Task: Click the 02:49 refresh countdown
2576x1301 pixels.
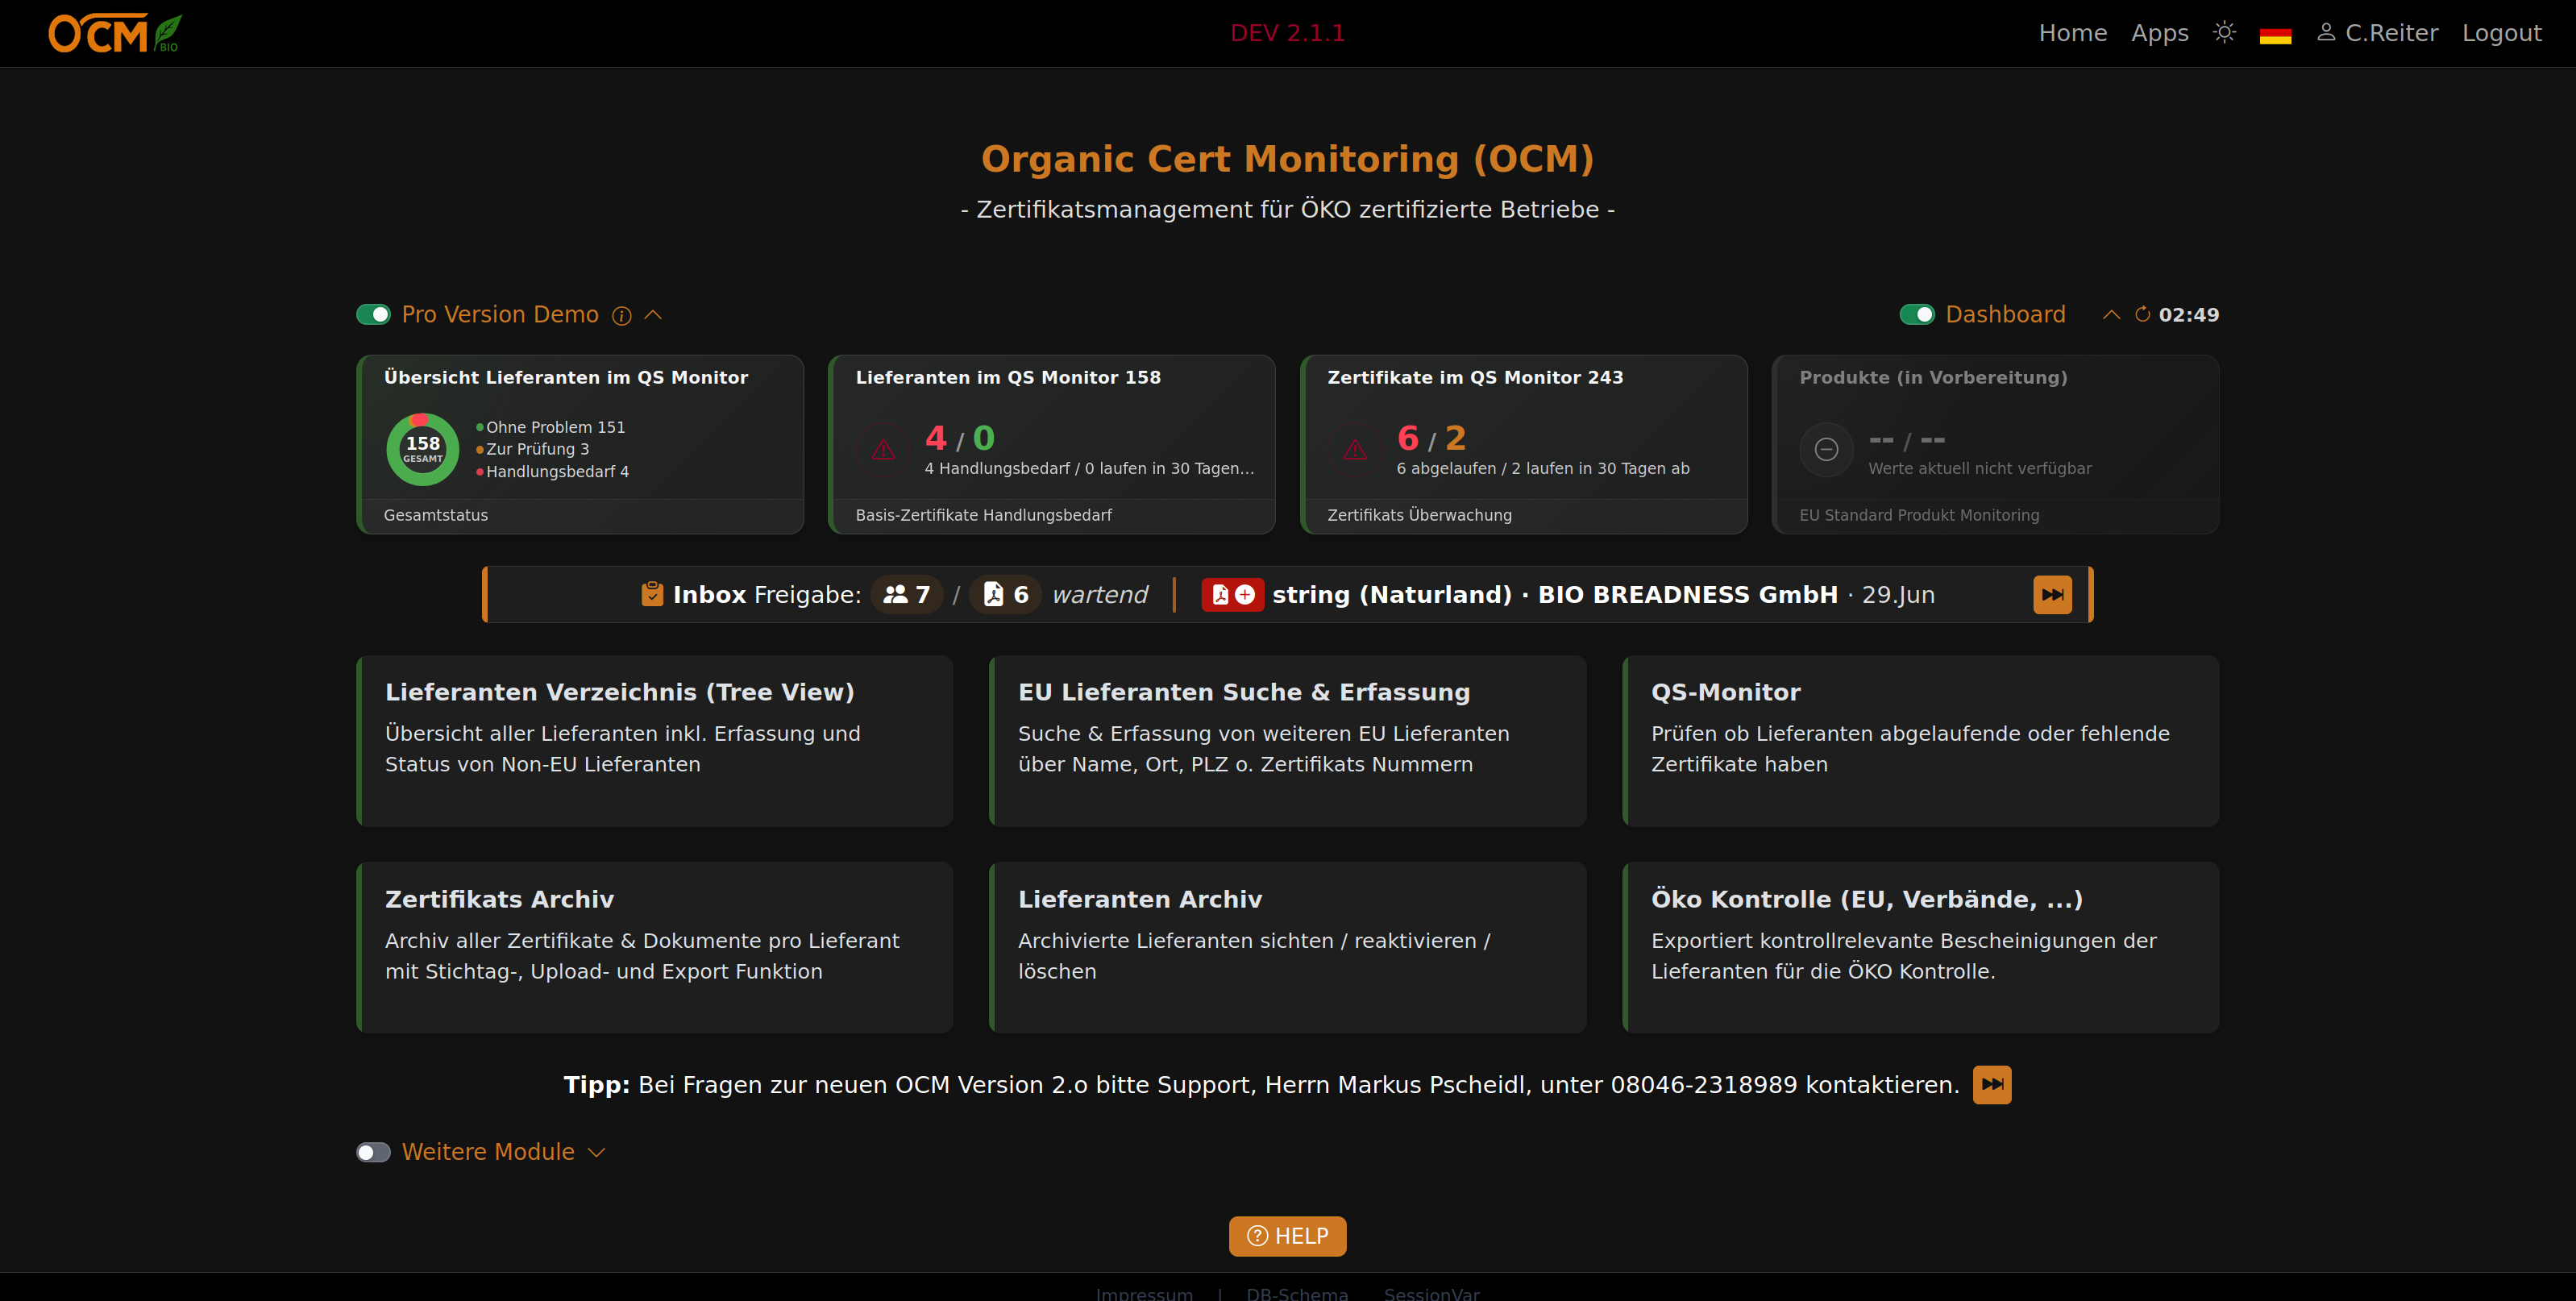Action: [2189, 315]
